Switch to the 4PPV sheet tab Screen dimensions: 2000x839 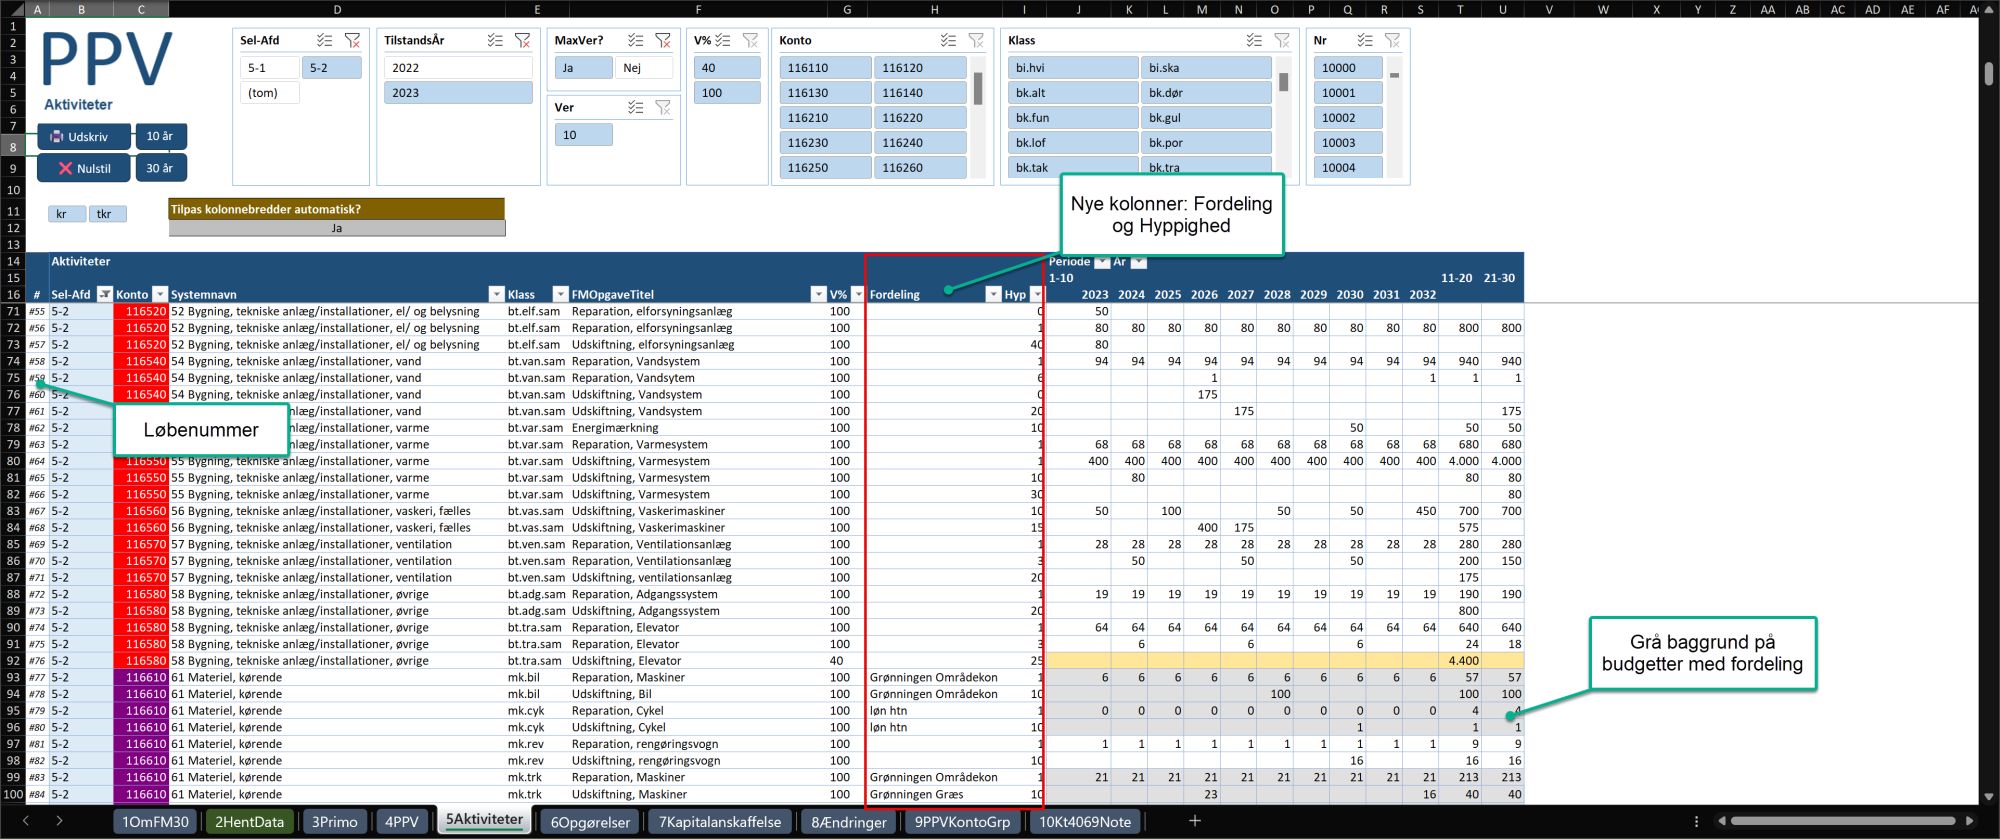pyautogui.click(x=401, y=821)
